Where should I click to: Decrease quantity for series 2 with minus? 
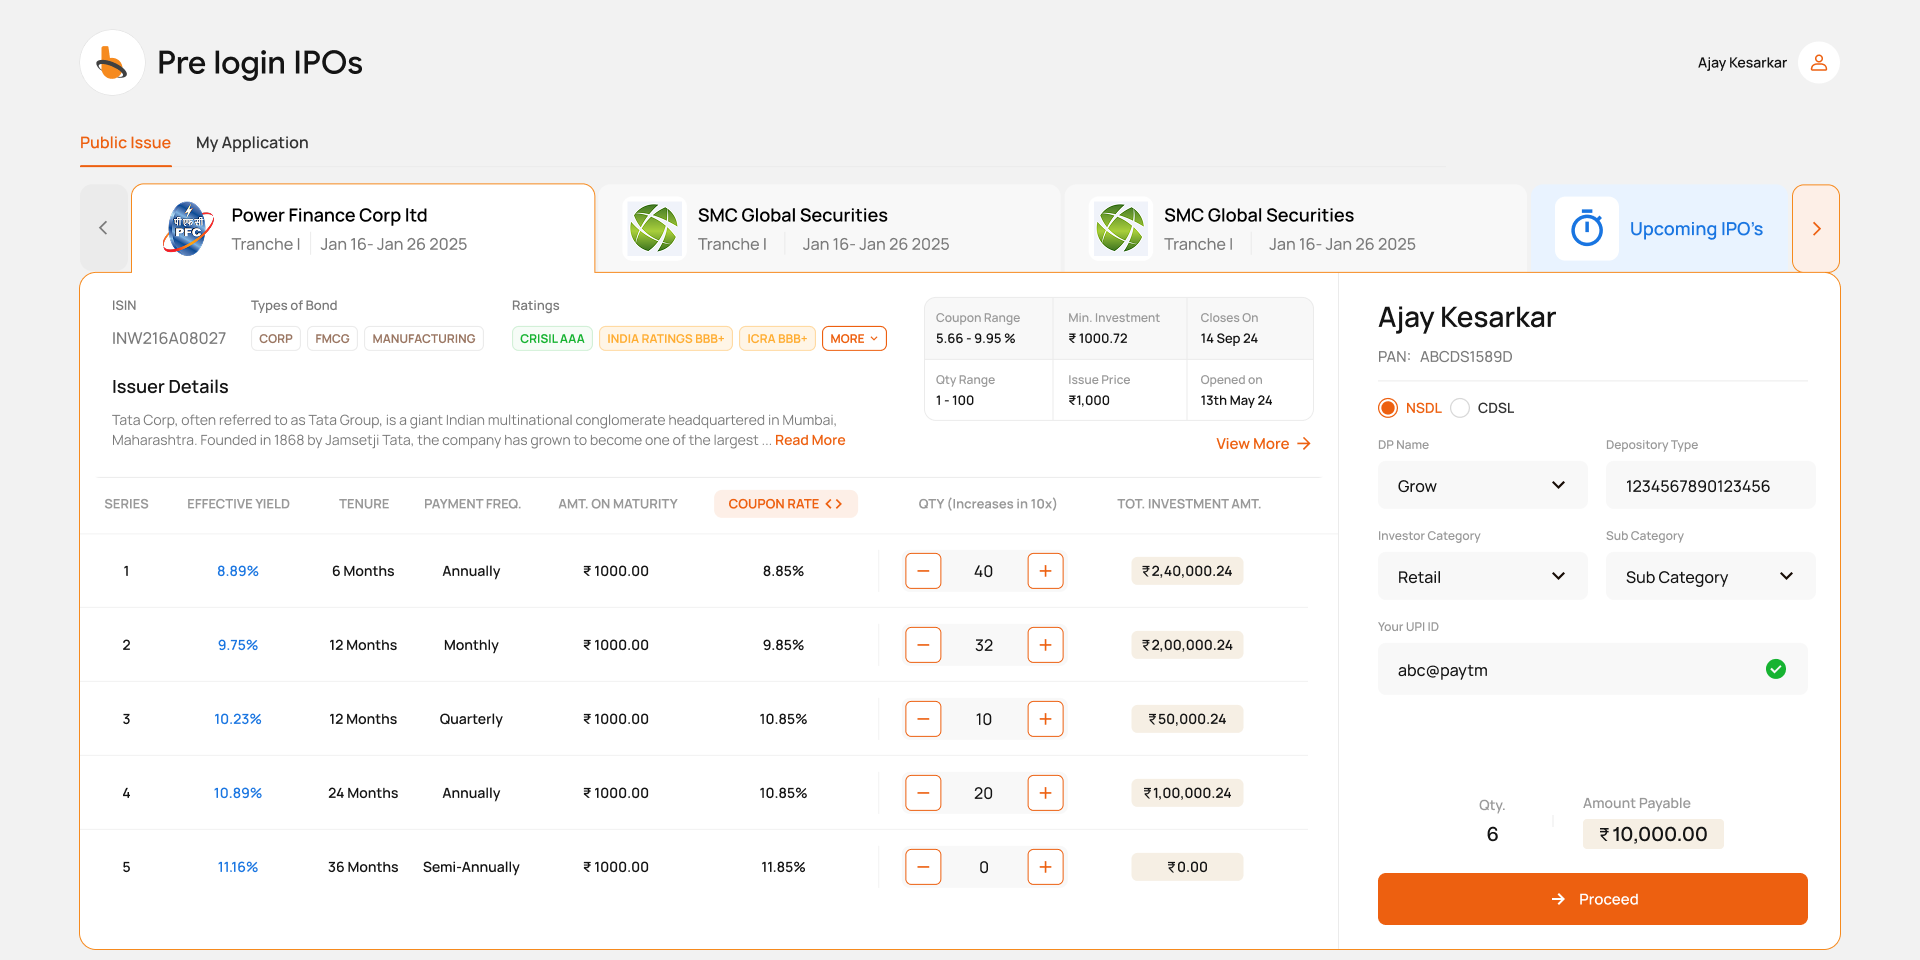coord(922,645)
